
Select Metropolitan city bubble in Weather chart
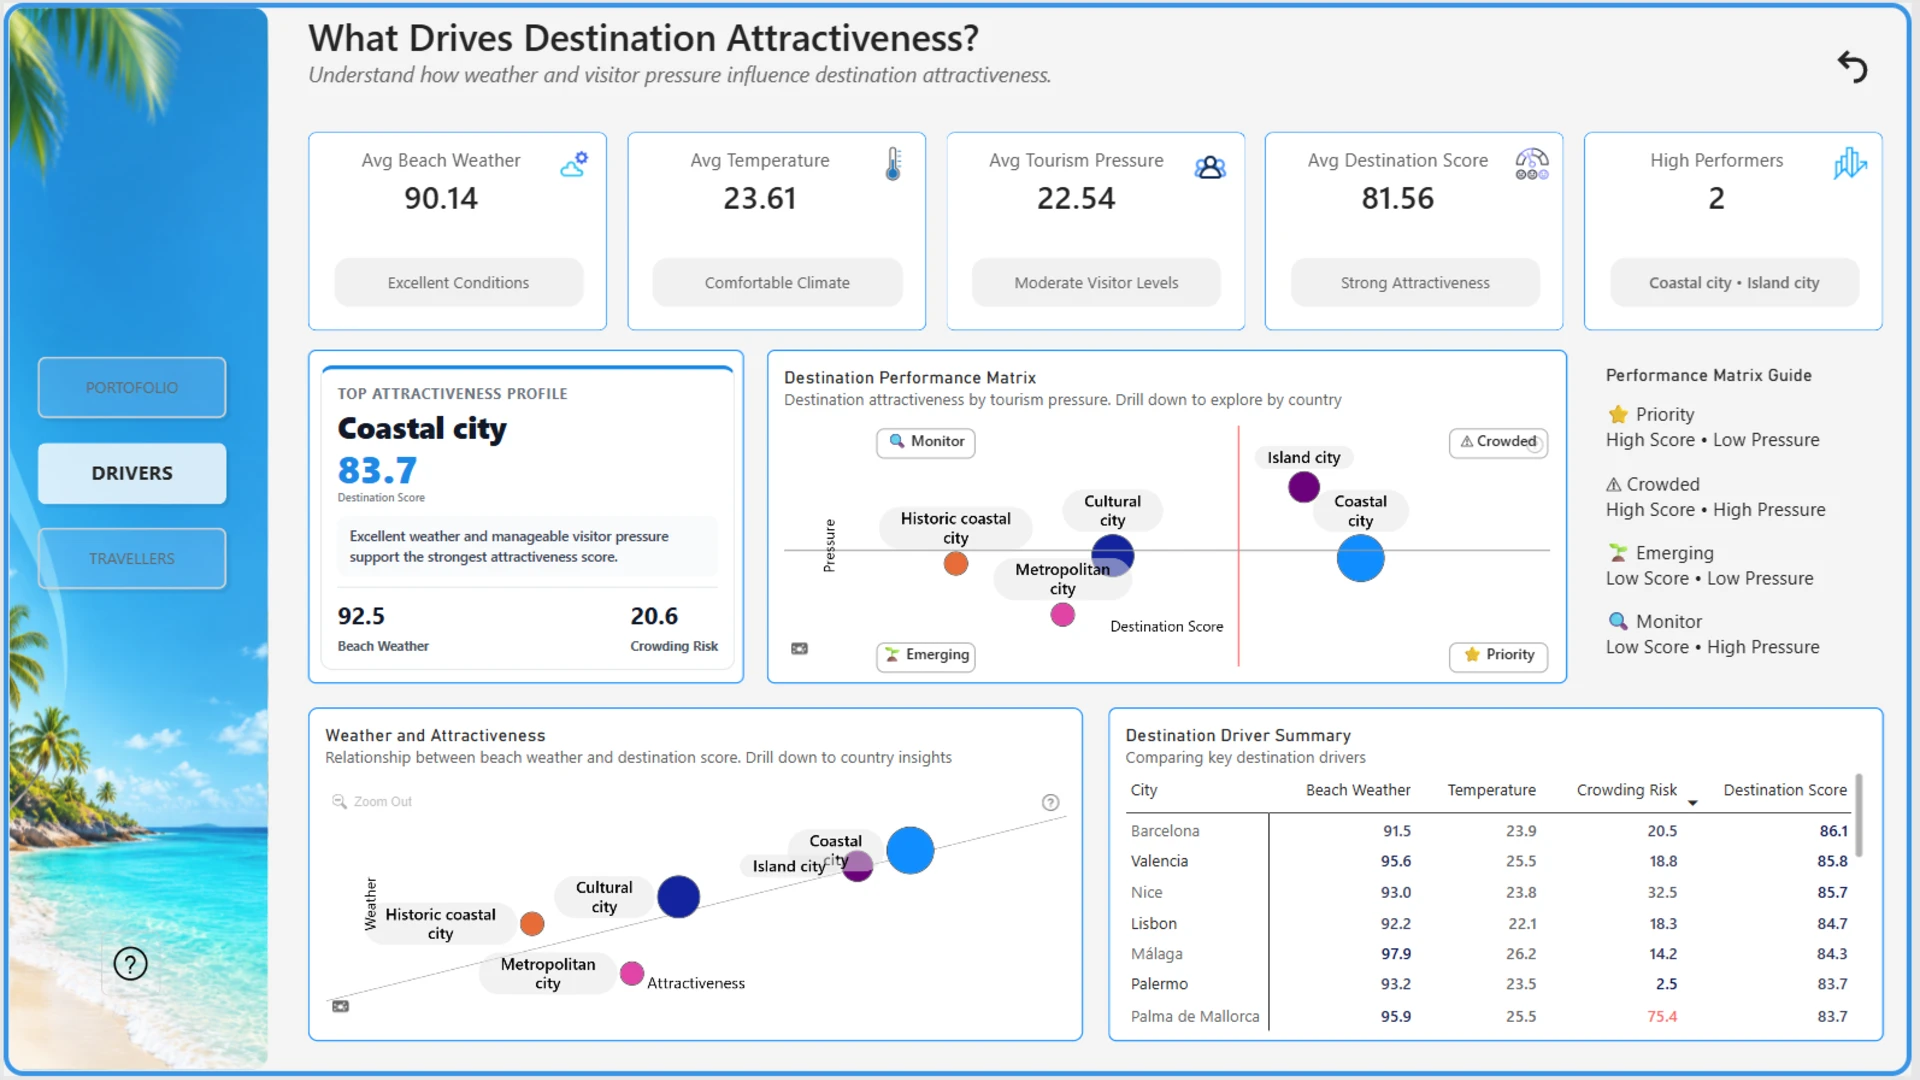(631, 973)
